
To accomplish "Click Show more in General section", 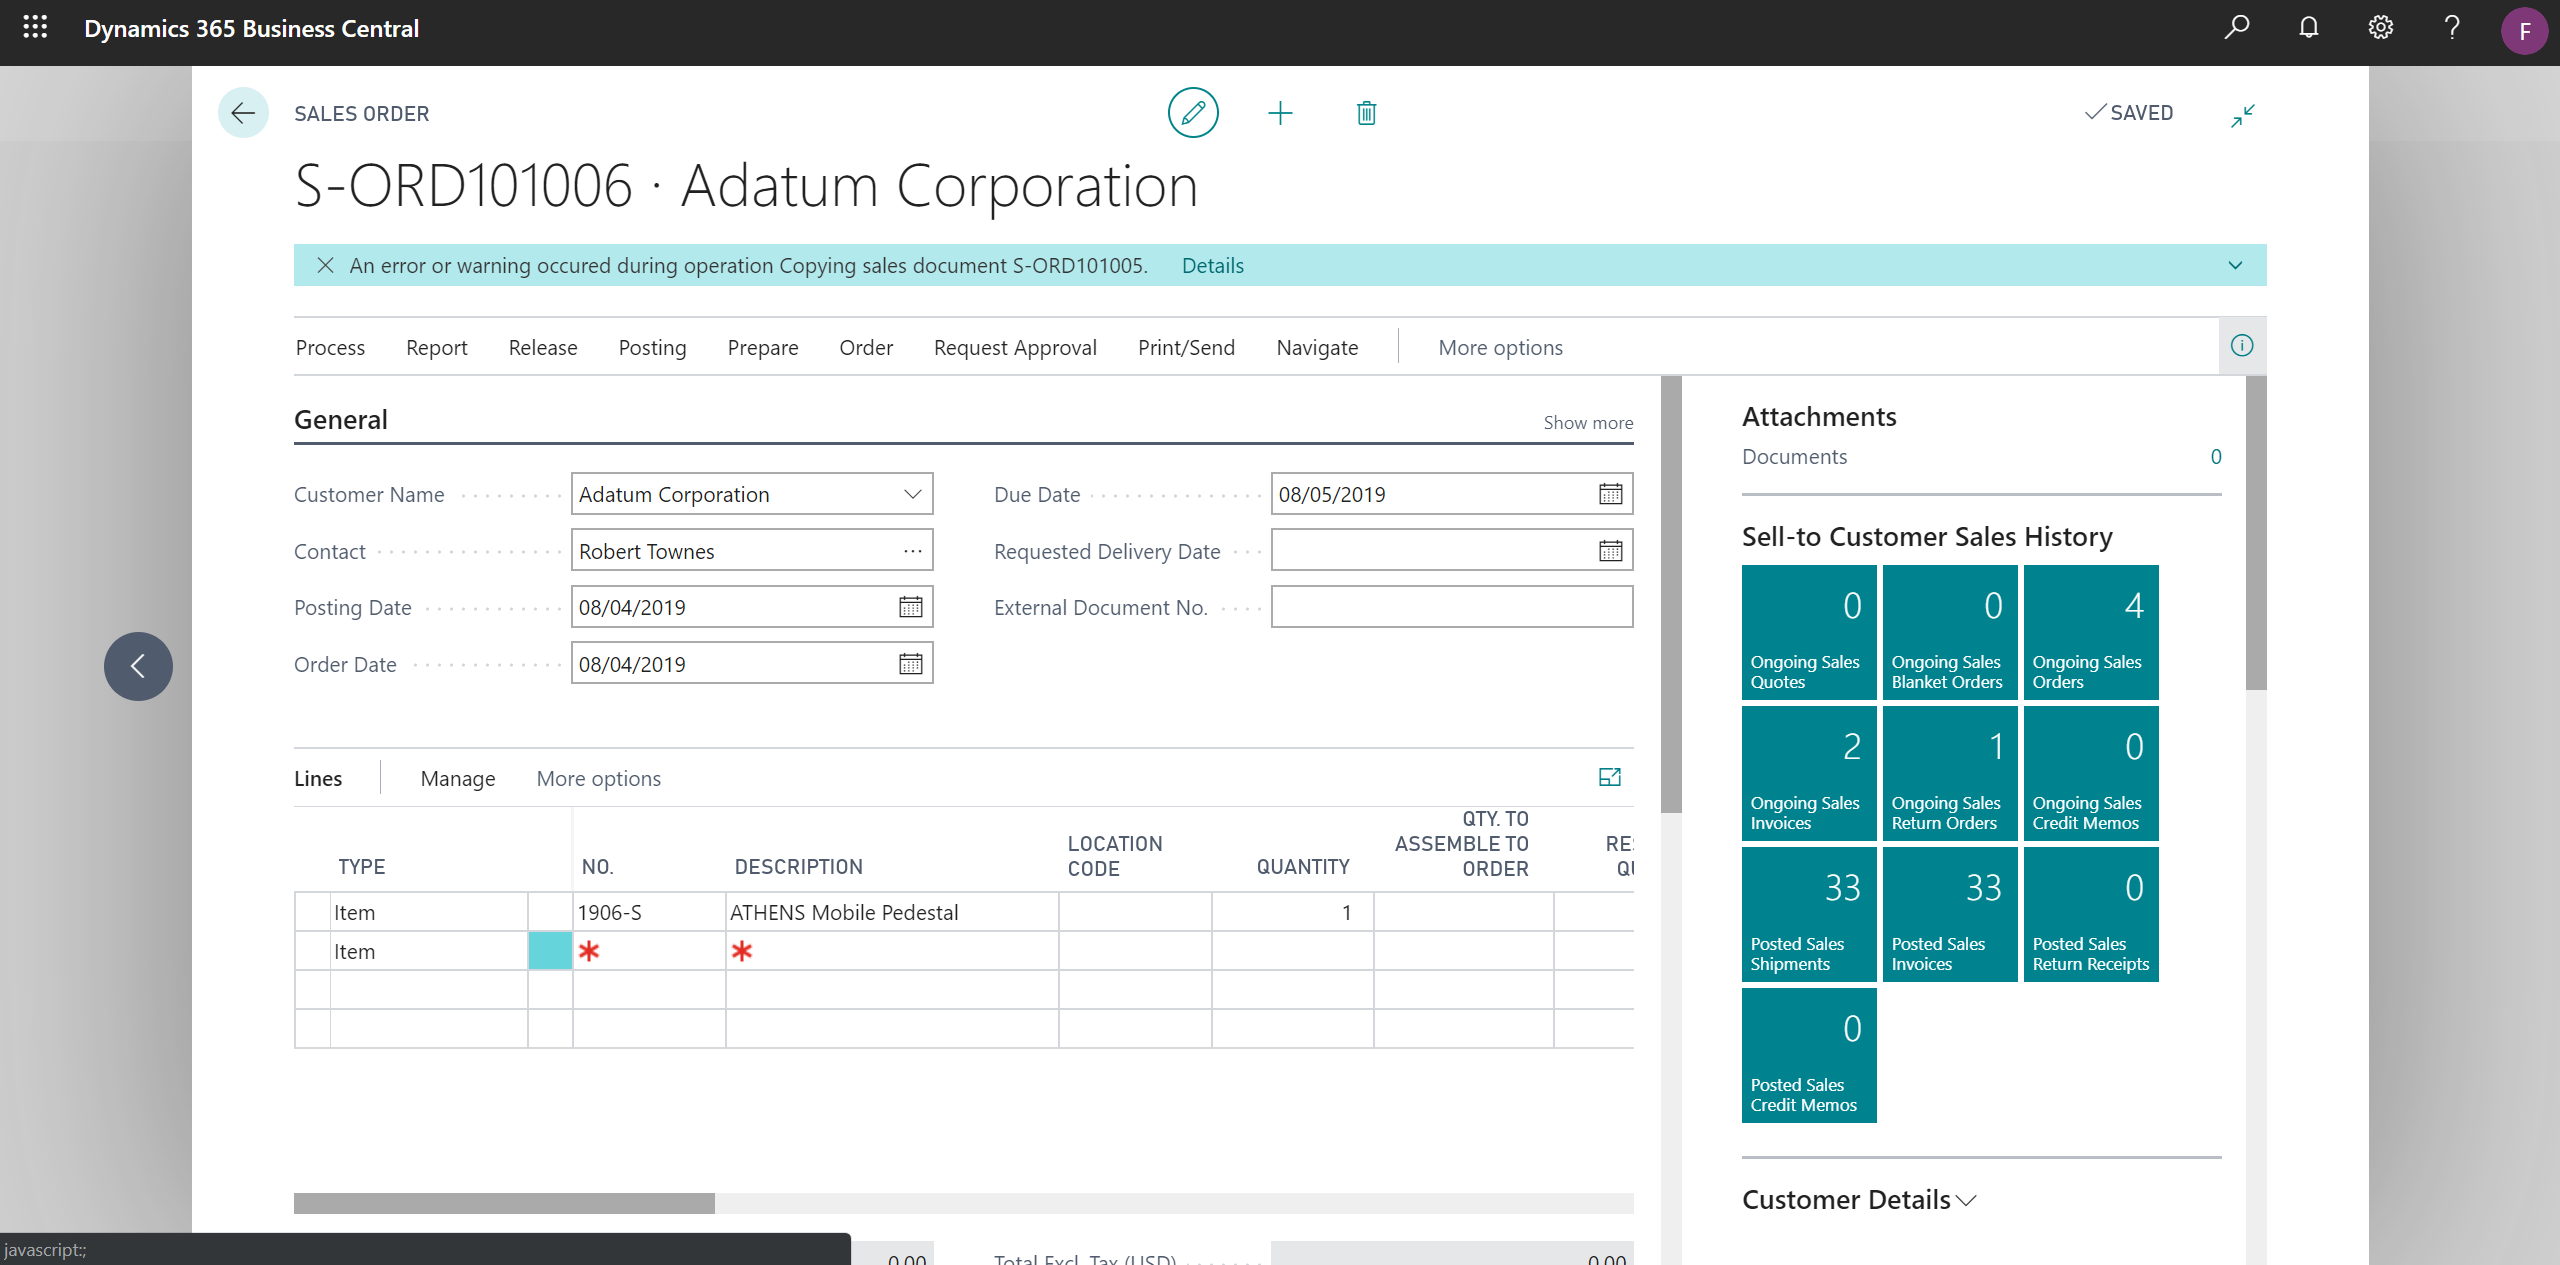I will (1588, 423).
